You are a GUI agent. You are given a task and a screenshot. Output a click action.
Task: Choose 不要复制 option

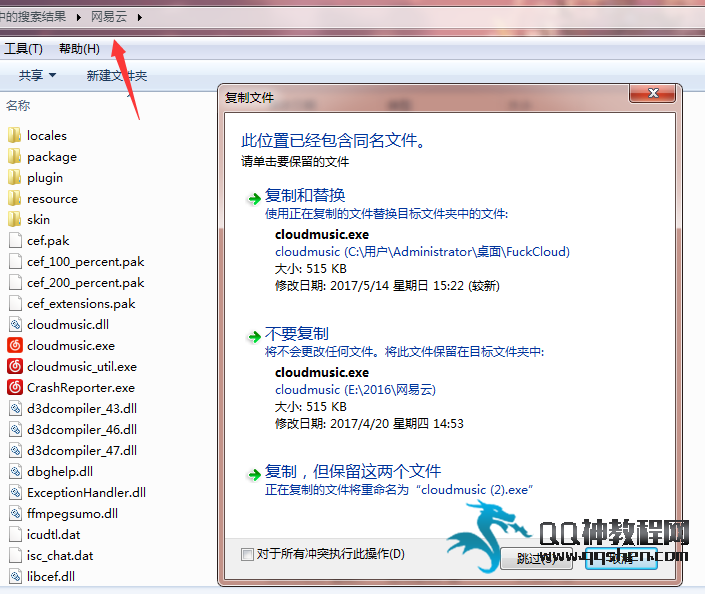[x=297, y=333]
